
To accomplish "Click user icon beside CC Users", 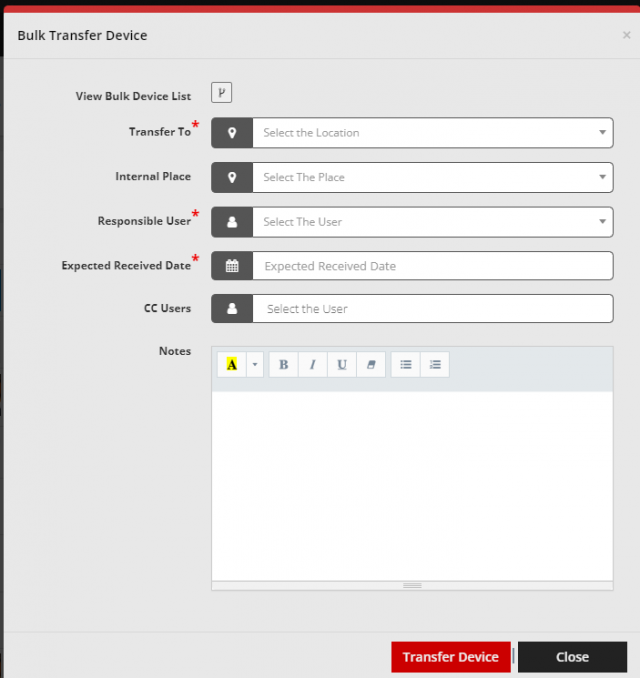I will [232, 308].
